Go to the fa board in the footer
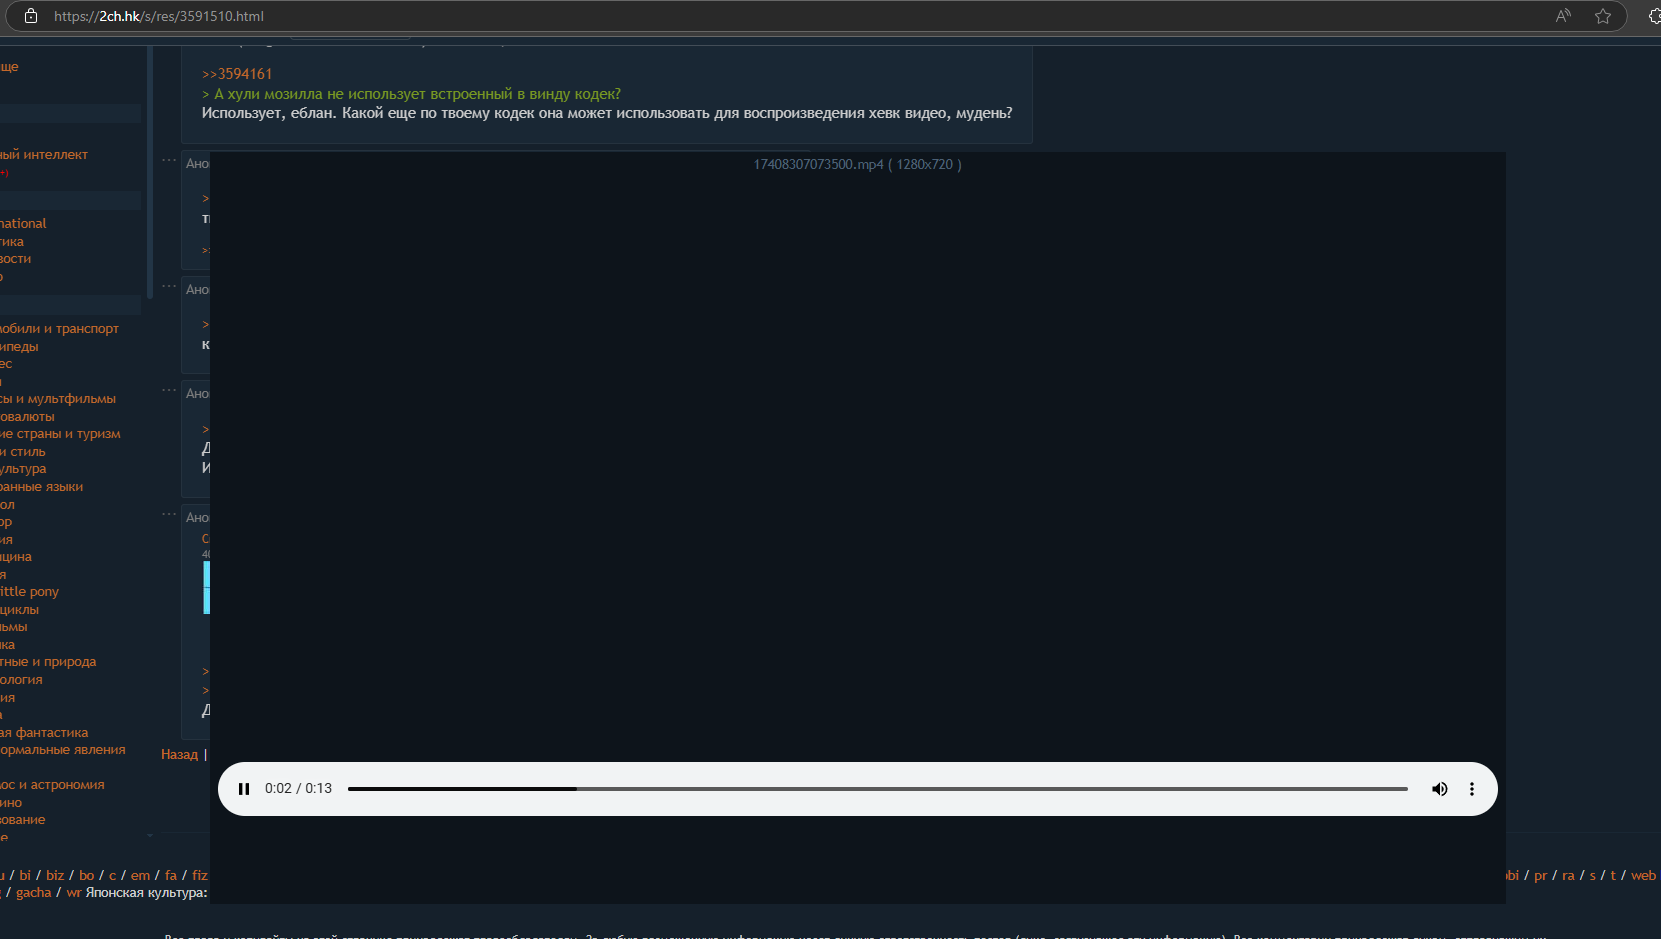 pyautogui.click(x=171, y=875)
